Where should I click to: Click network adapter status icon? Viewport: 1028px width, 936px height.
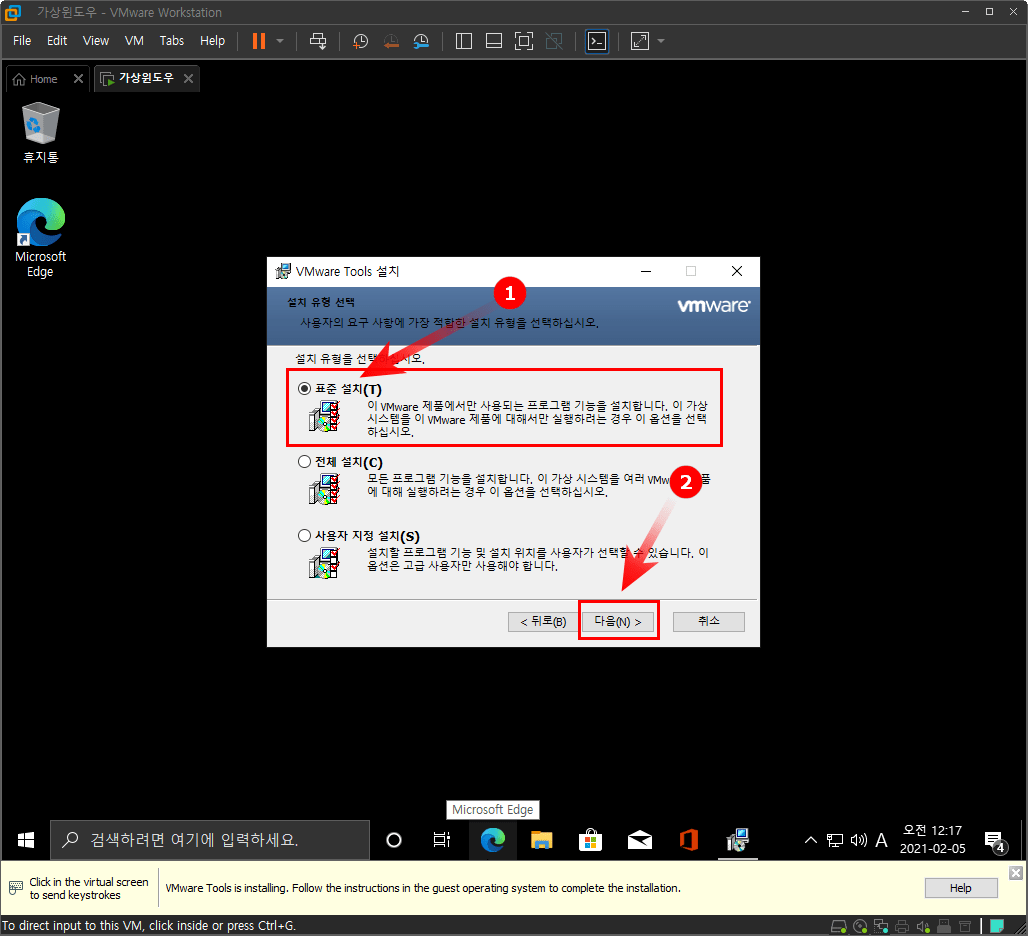coord(881,926)
